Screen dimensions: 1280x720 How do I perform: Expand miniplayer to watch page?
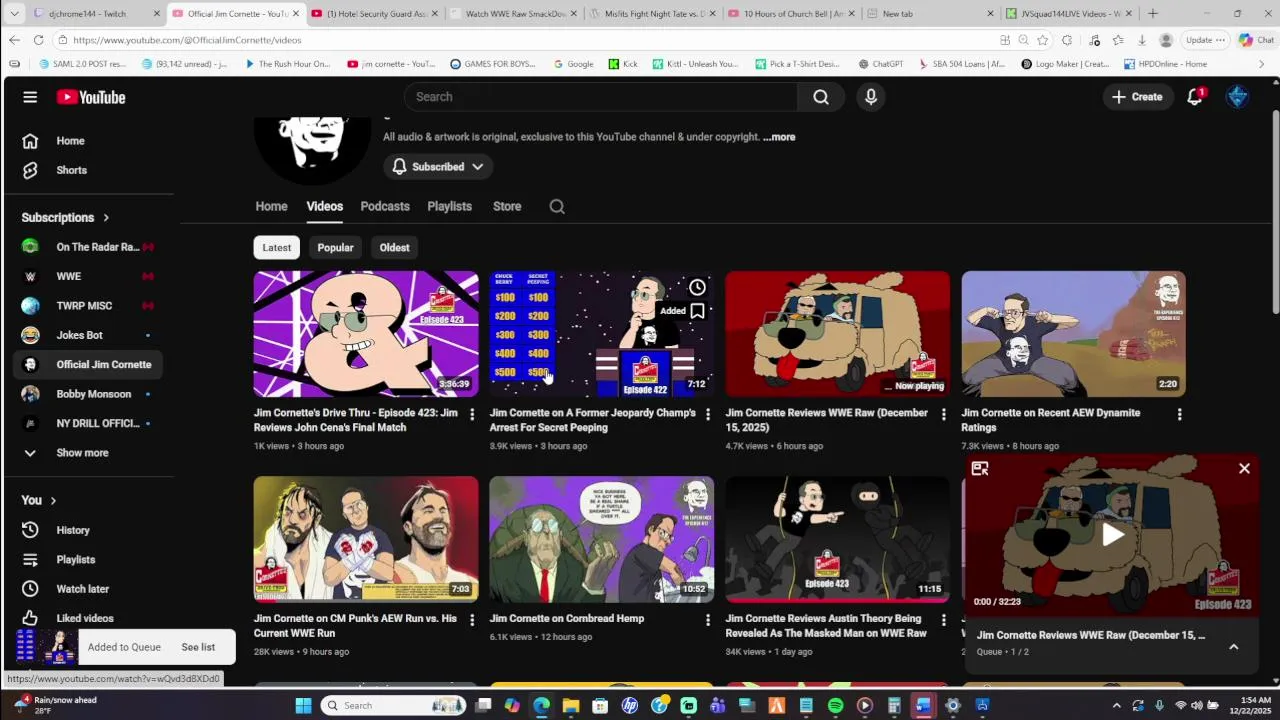[x=980, y=468]
